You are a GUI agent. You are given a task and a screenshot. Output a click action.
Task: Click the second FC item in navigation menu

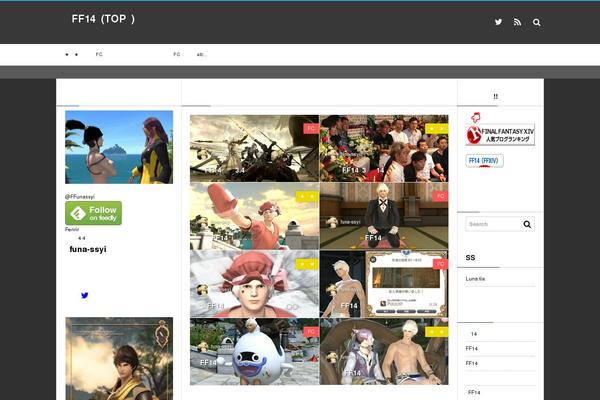pos(176,54)
